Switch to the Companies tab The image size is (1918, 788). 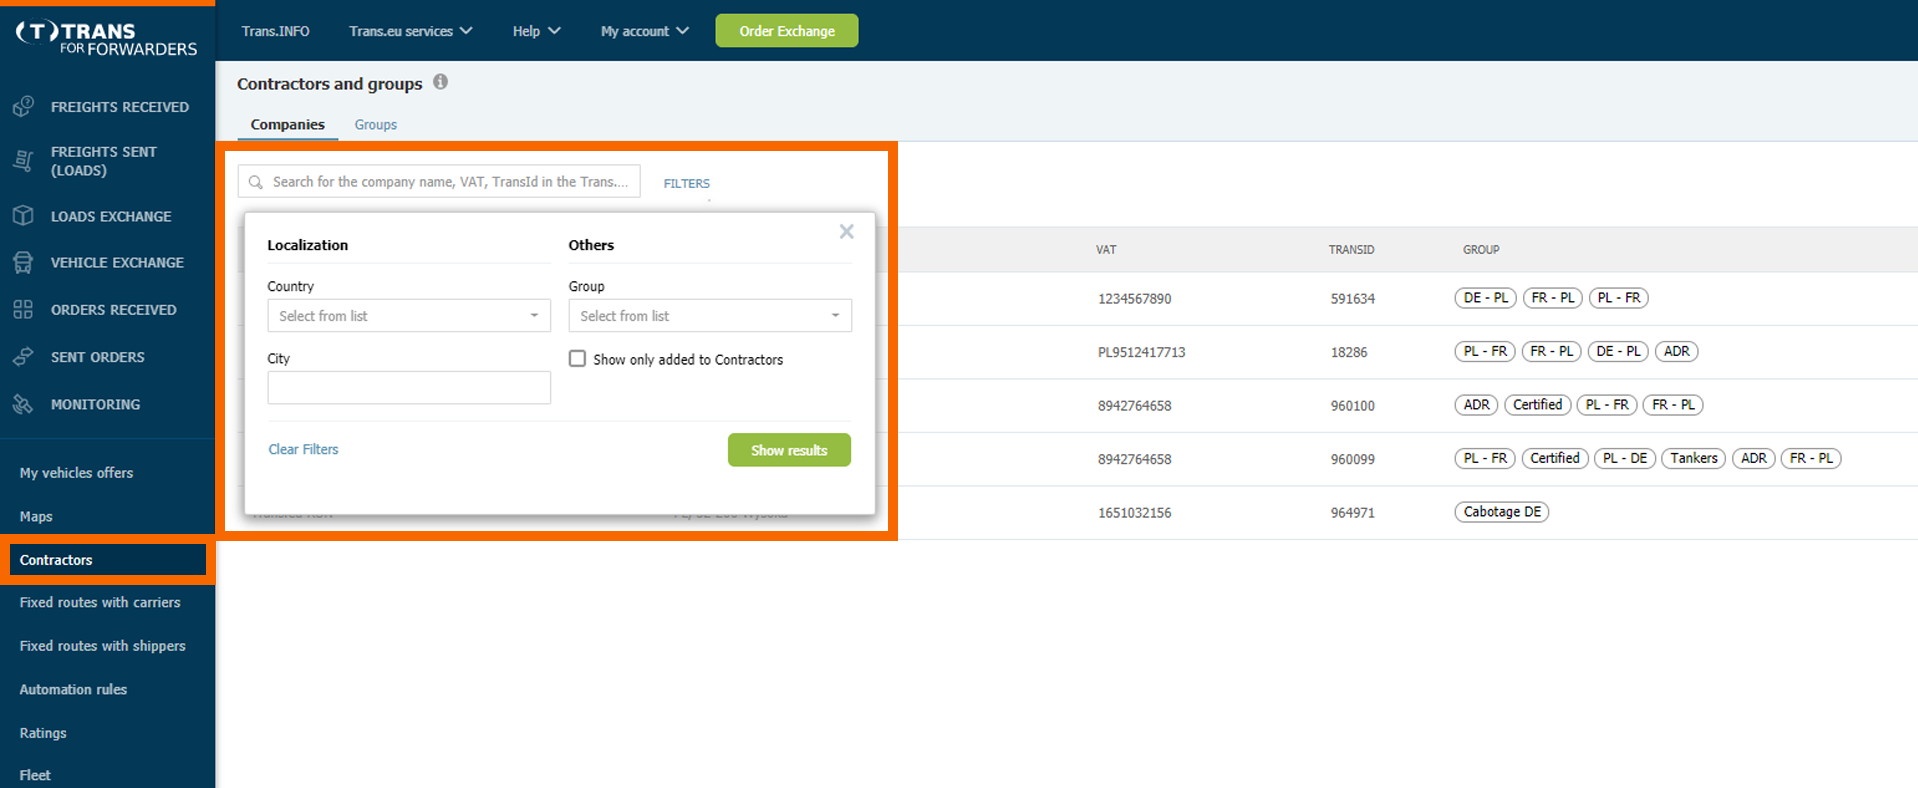287,124
